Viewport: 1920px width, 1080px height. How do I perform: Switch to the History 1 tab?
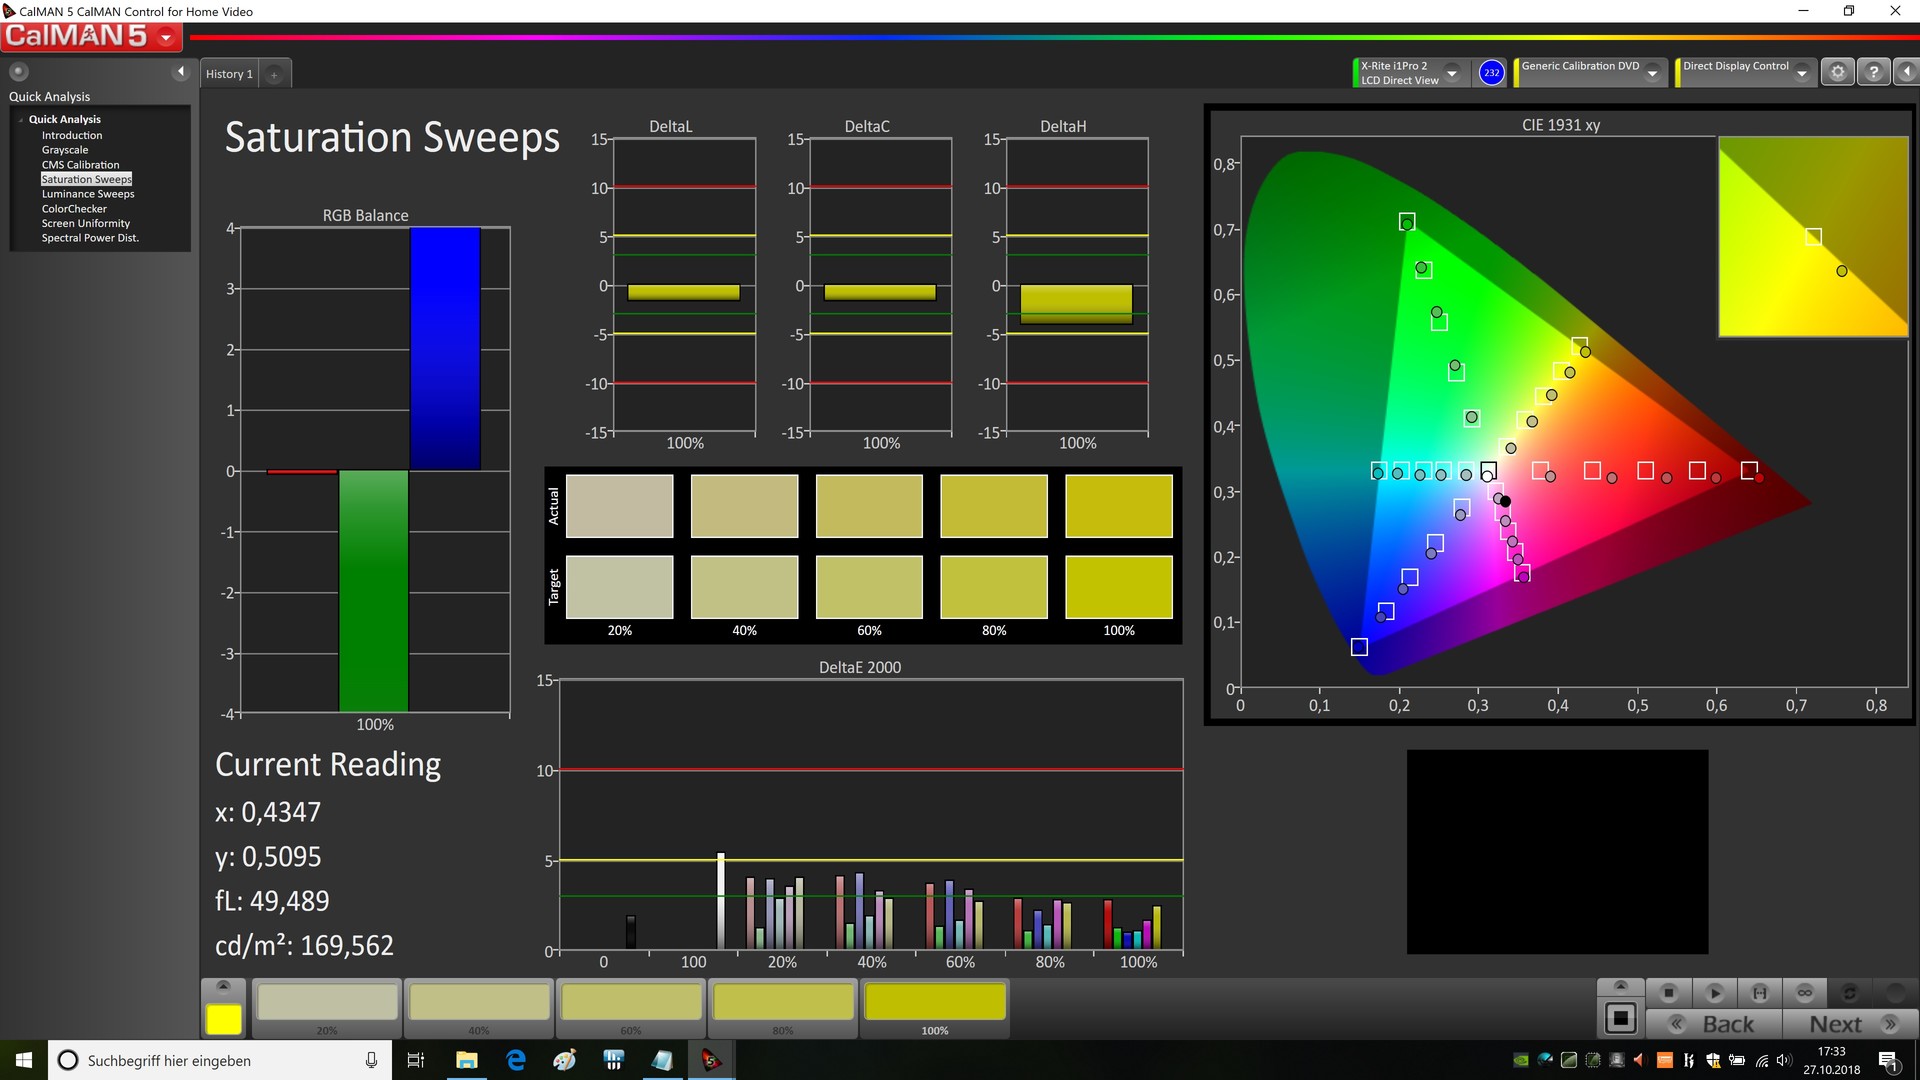click(229, 74)
